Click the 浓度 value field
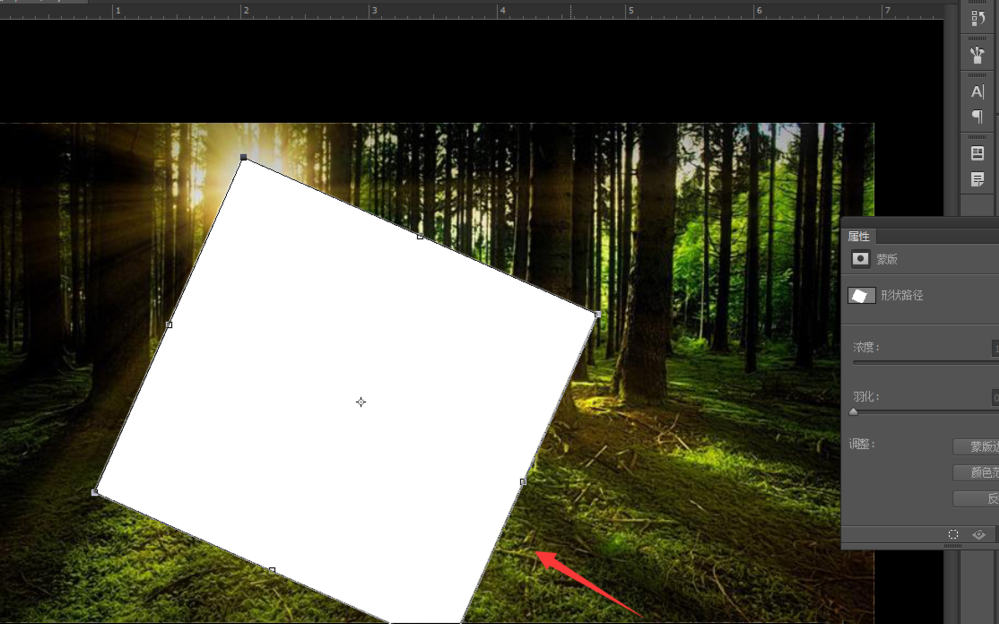 point(995,348)
